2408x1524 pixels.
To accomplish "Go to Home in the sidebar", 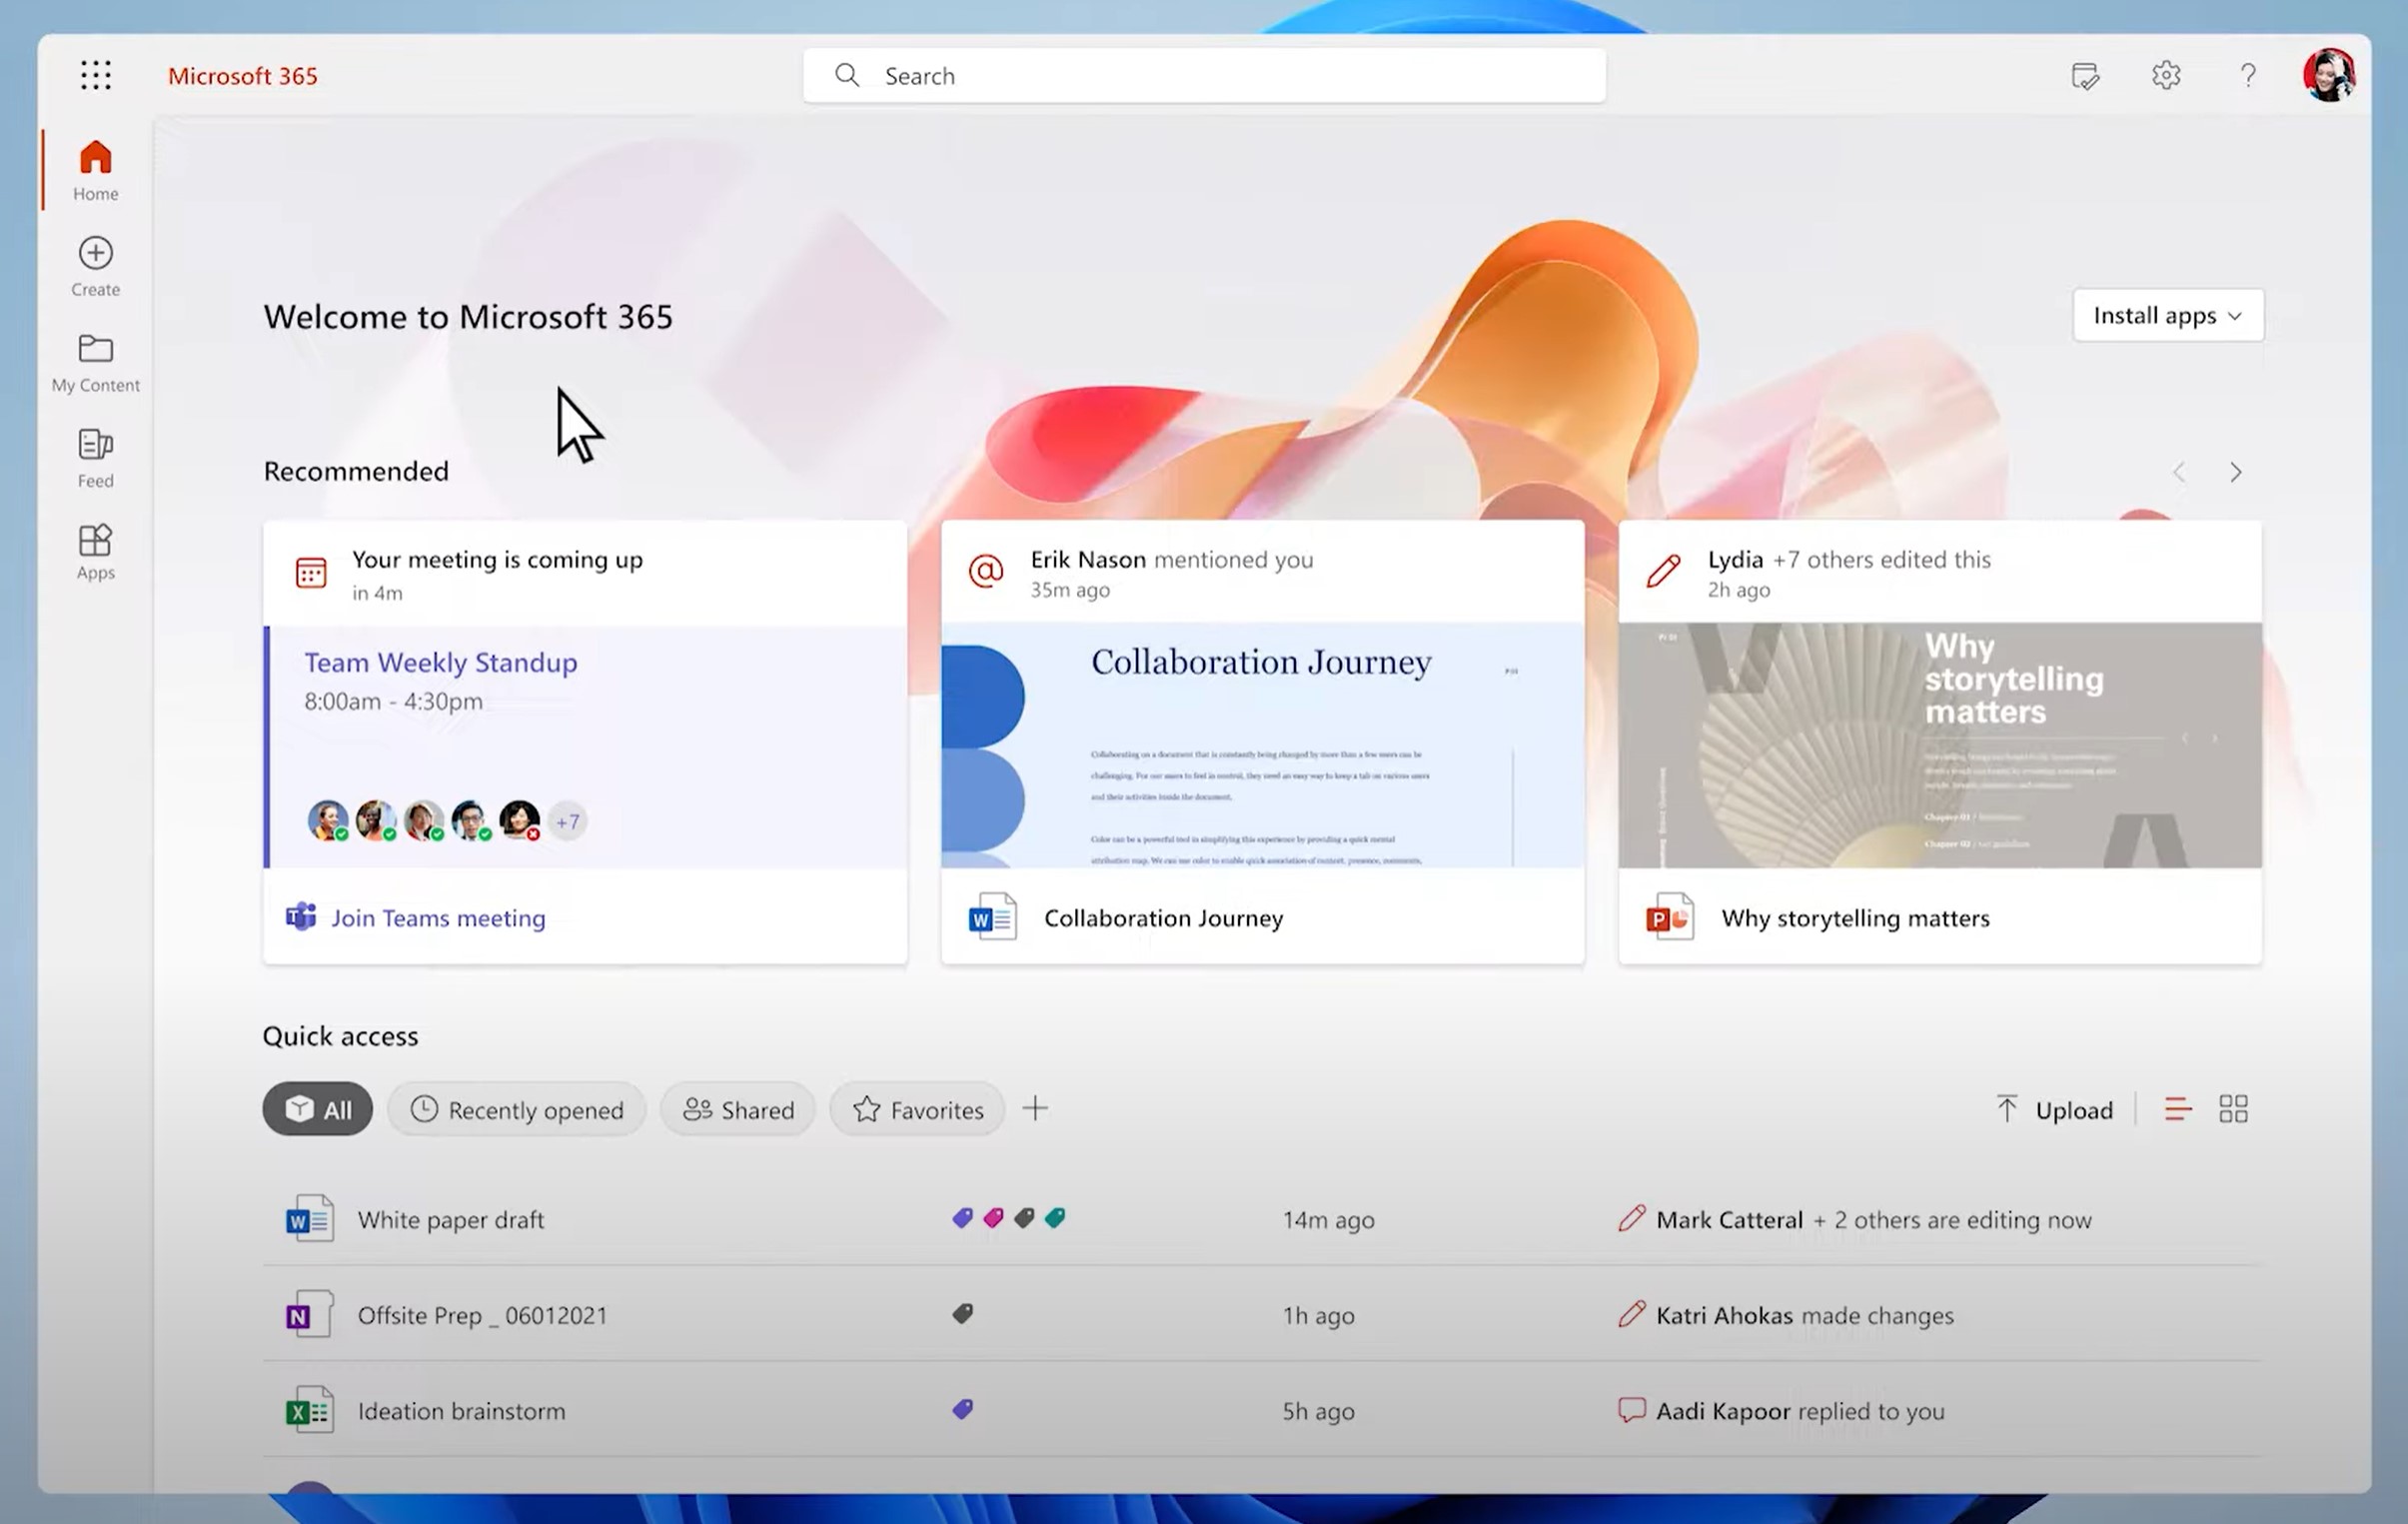I will 96,170.
